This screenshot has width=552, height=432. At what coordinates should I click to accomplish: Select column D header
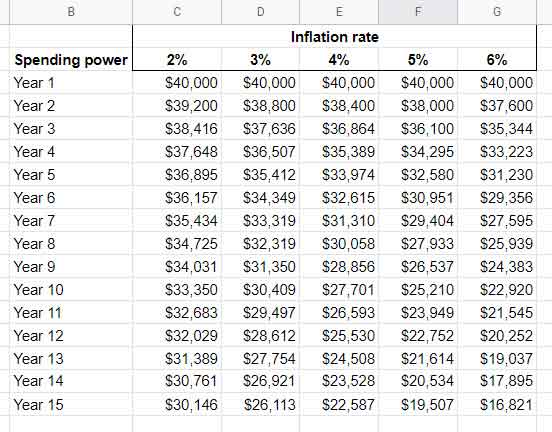(x=261, y=12)
